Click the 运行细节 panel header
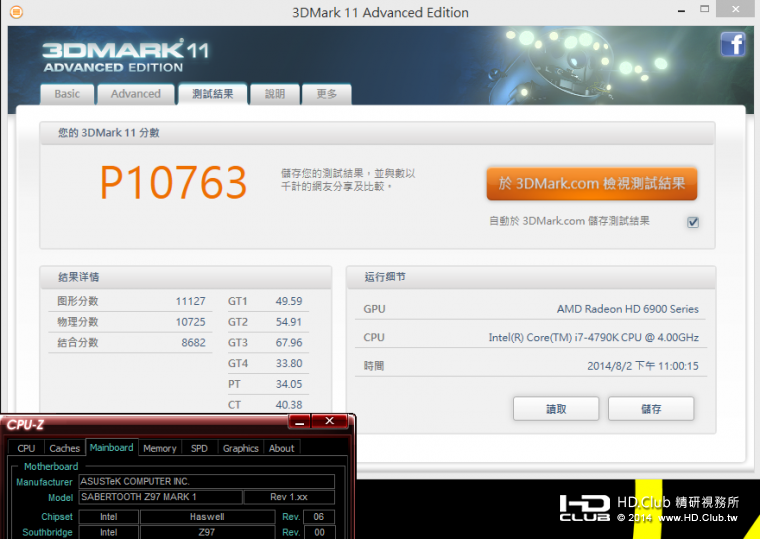Viewport: 760px width, 539px height. coord(531,277)
